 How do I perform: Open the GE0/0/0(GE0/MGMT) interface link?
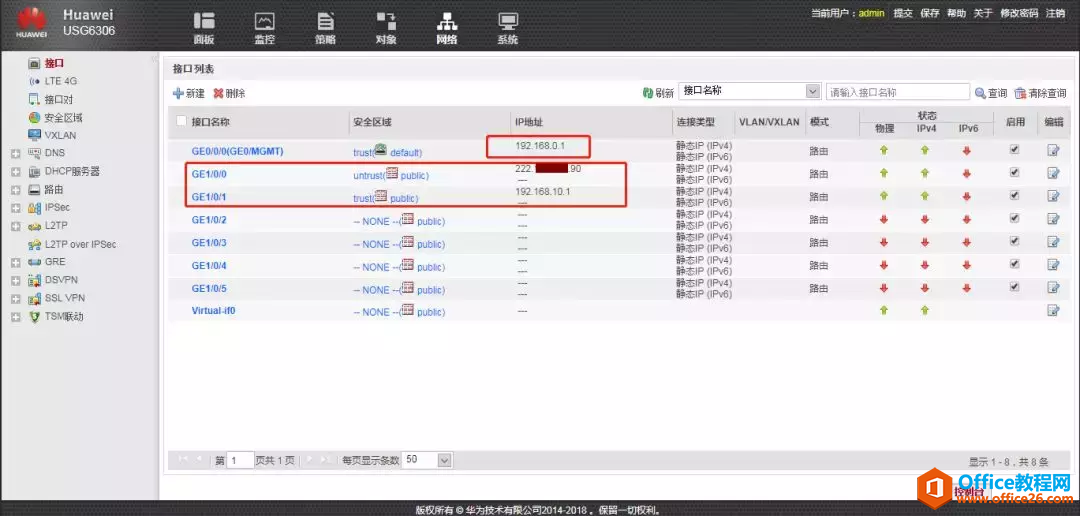(x=238, y=151)
